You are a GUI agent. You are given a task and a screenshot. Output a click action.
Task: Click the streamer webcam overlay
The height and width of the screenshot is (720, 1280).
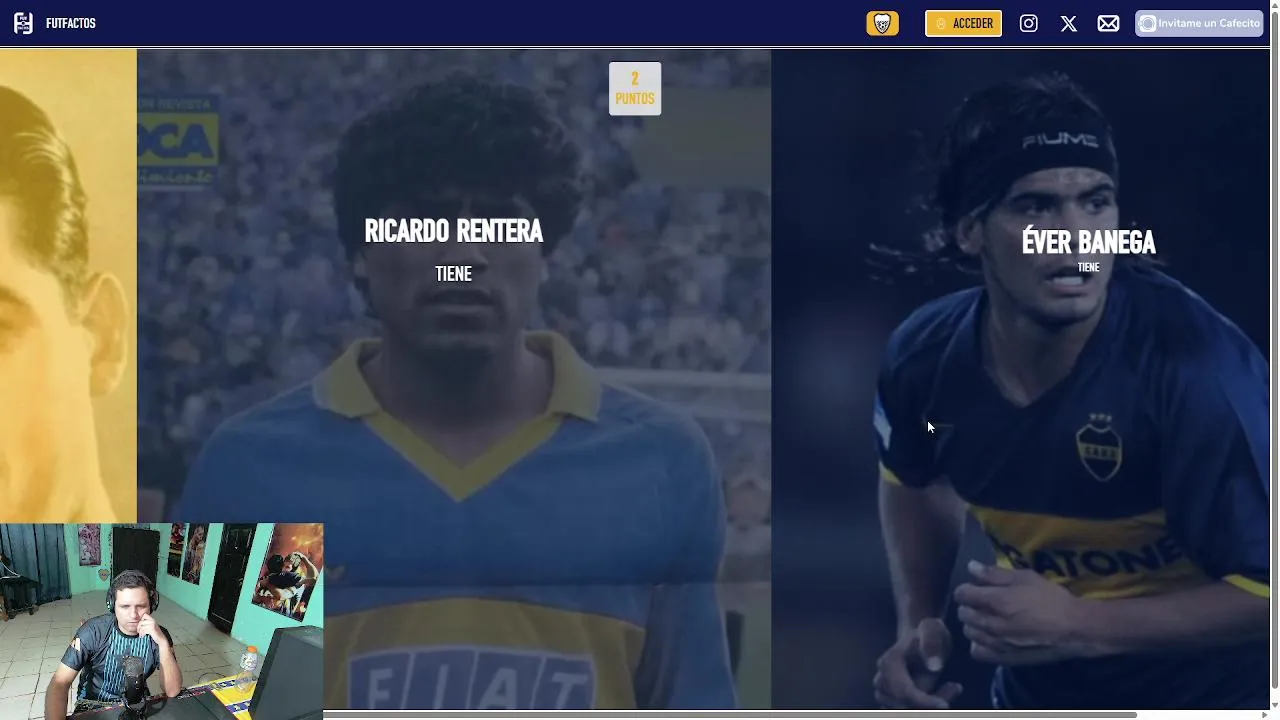pos(161,621)
